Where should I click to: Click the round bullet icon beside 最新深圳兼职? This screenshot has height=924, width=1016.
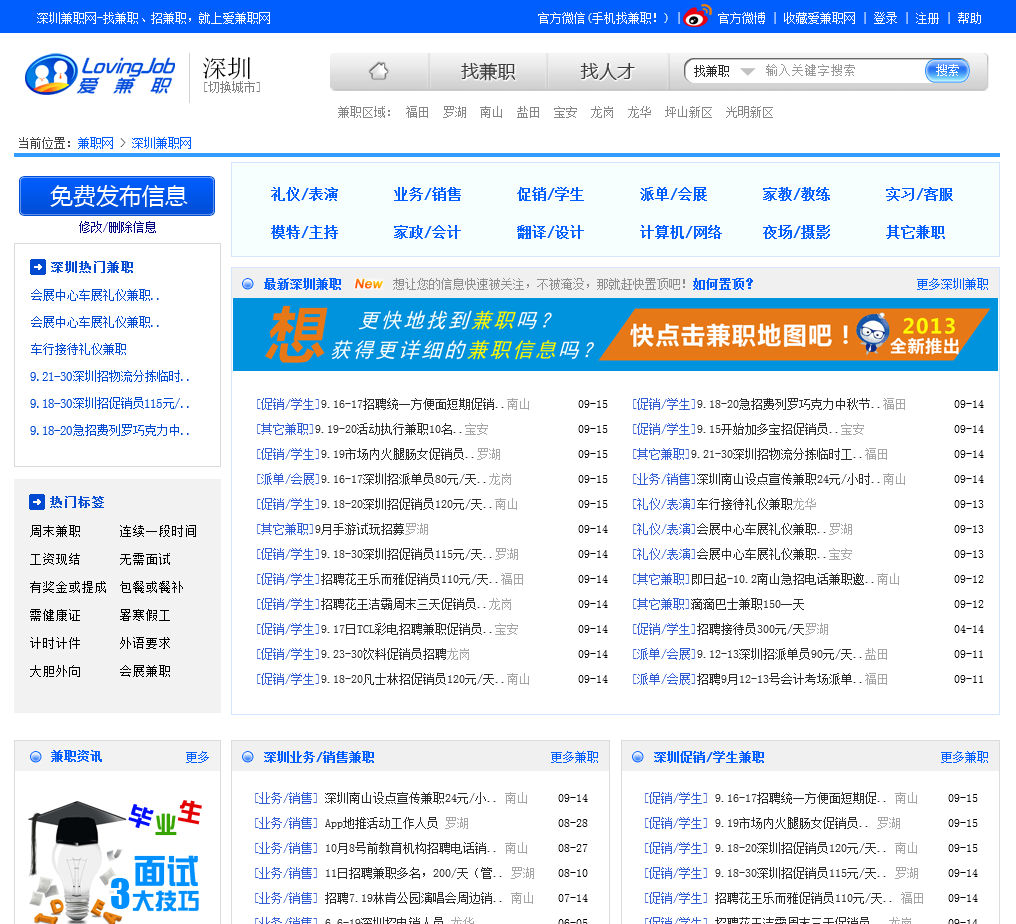pos(247,284)
